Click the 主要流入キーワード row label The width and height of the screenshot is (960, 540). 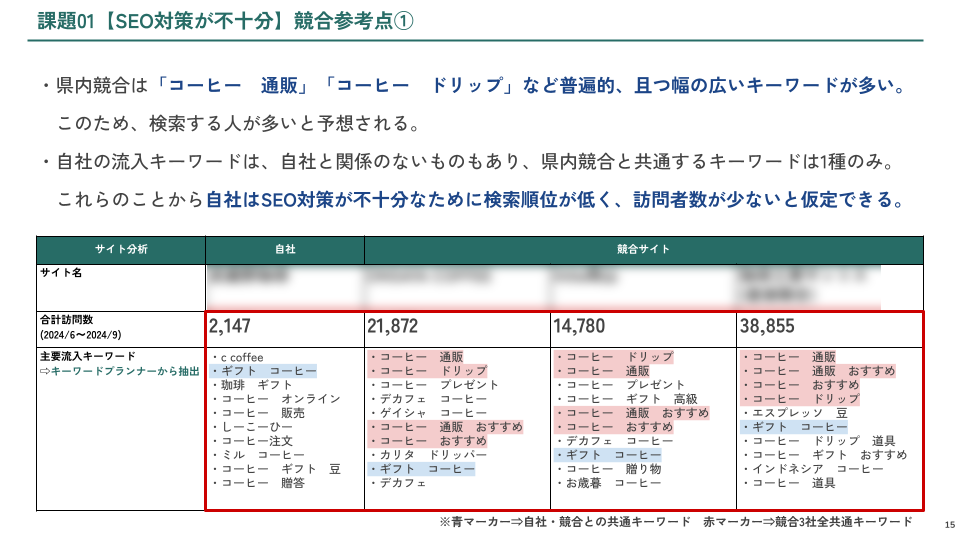(x=90, y=356)
